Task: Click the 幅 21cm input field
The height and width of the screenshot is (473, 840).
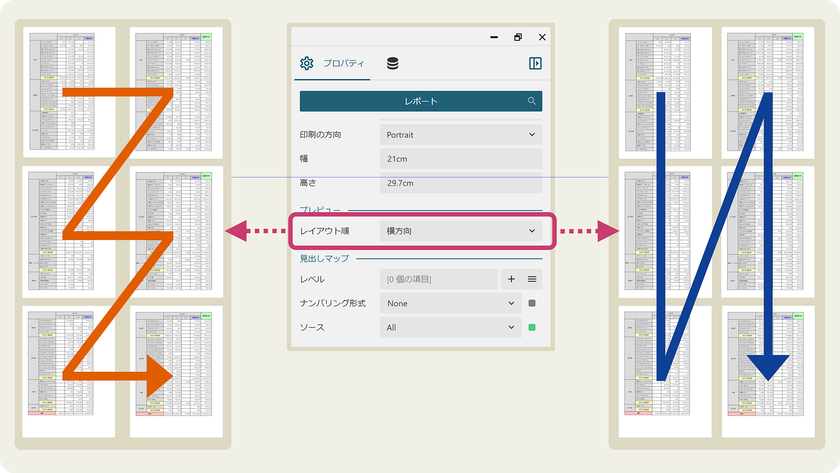Action: [461, 159]
